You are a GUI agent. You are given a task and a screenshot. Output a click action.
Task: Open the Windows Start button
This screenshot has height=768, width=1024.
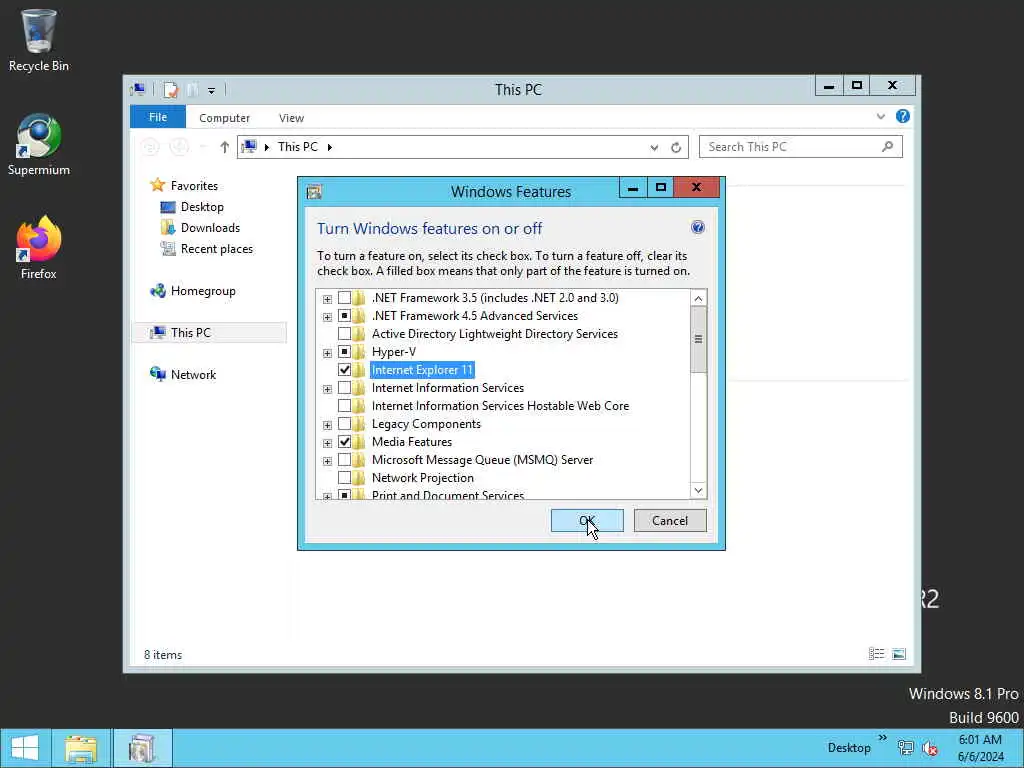pos(25,748)
